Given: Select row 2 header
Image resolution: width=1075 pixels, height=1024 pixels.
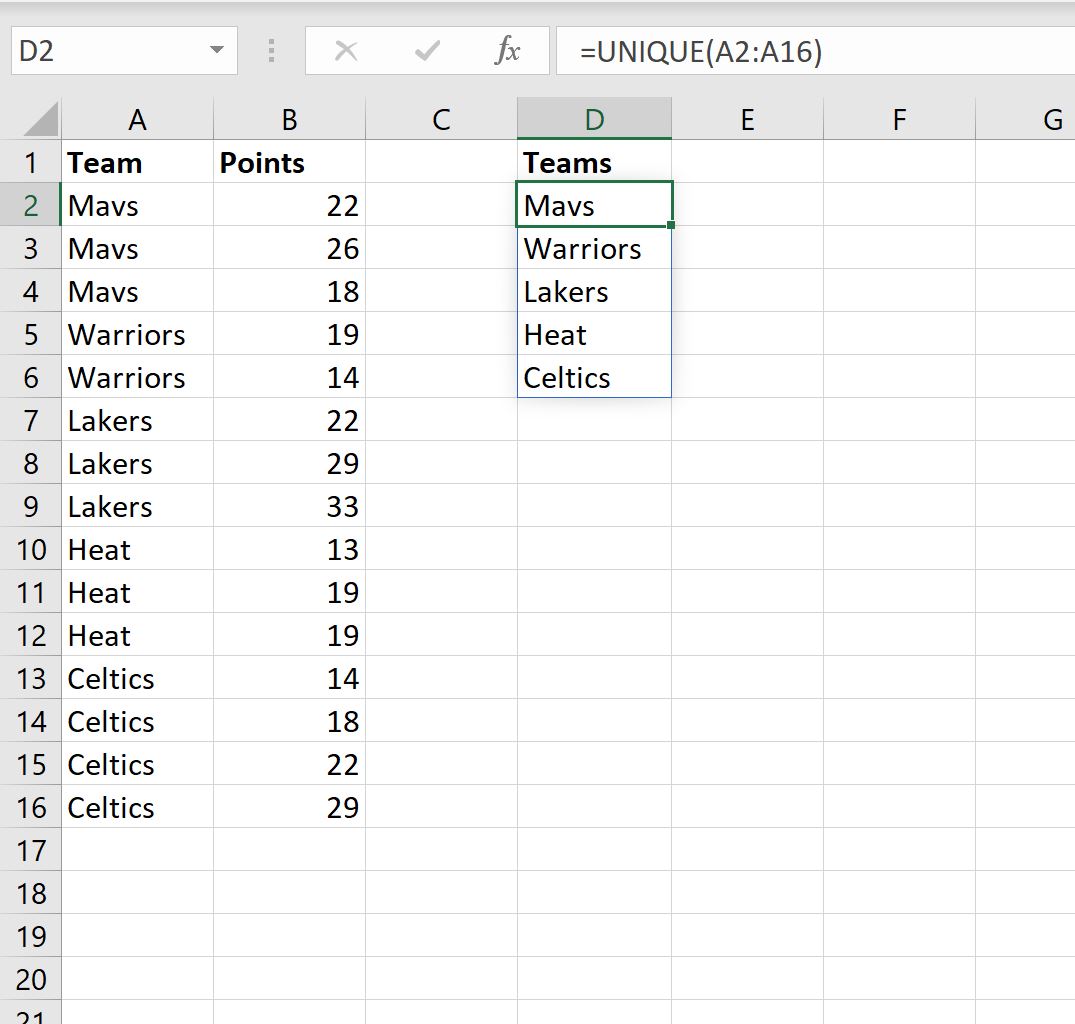Looking at the screenshot, I should [x=31, y=206].
